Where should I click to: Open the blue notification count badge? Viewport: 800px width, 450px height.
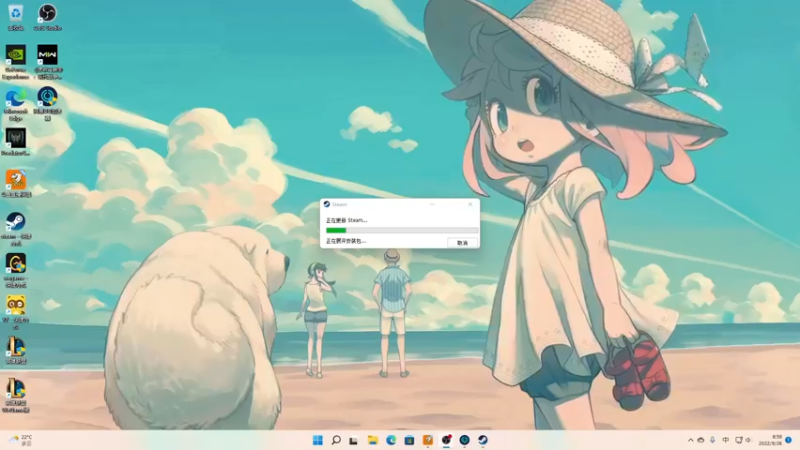[x=788, y=440]
